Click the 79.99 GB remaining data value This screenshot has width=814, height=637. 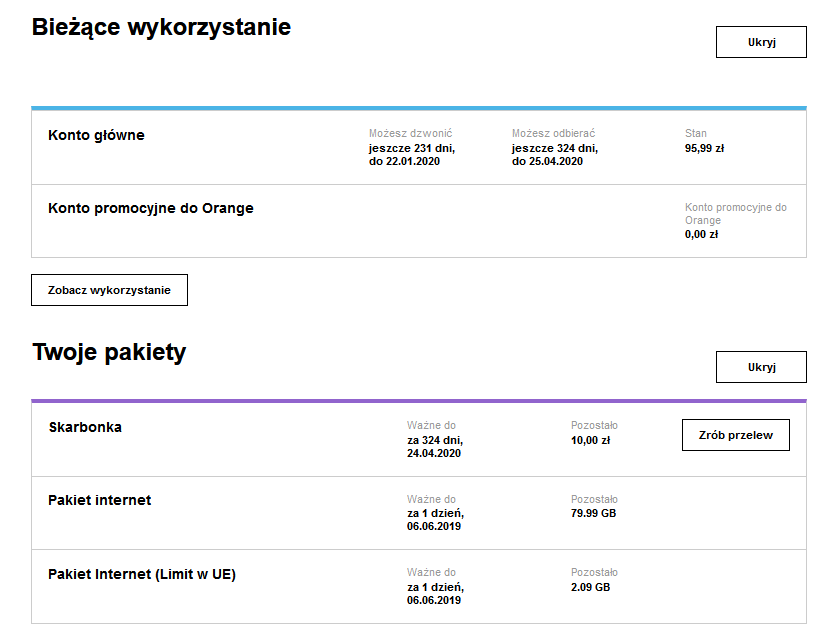[593, 513]
